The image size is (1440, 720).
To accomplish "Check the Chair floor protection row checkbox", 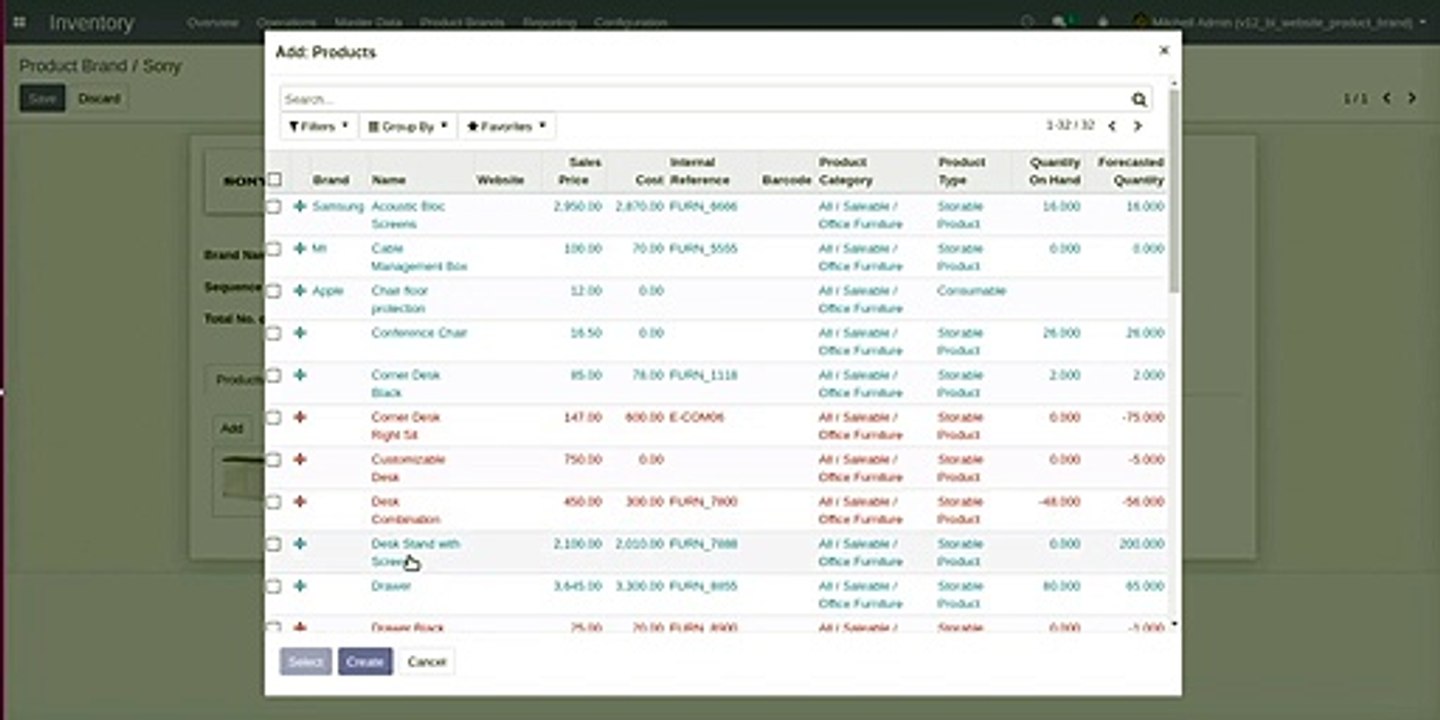I will 273,290.
